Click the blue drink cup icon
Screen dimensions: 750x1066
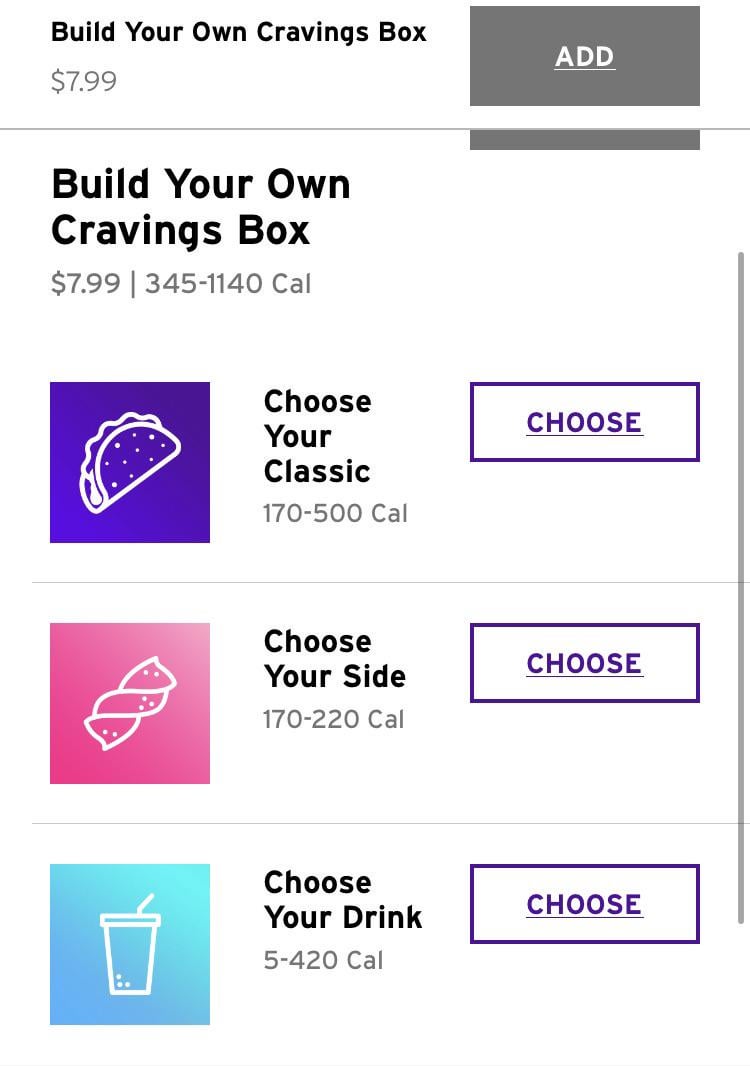point(130,944)
